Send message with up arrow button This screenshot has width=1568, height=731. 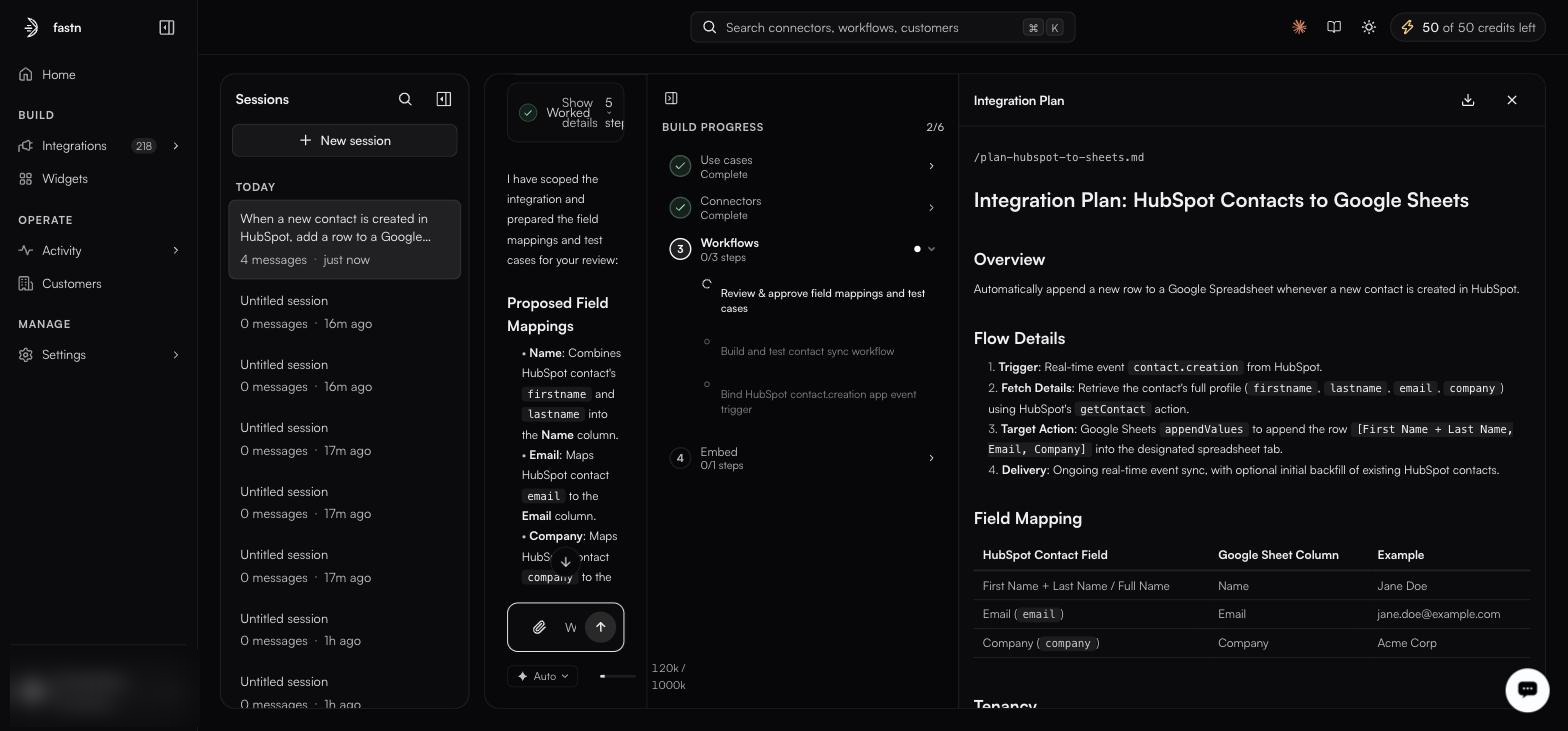[x=600, y=627]
